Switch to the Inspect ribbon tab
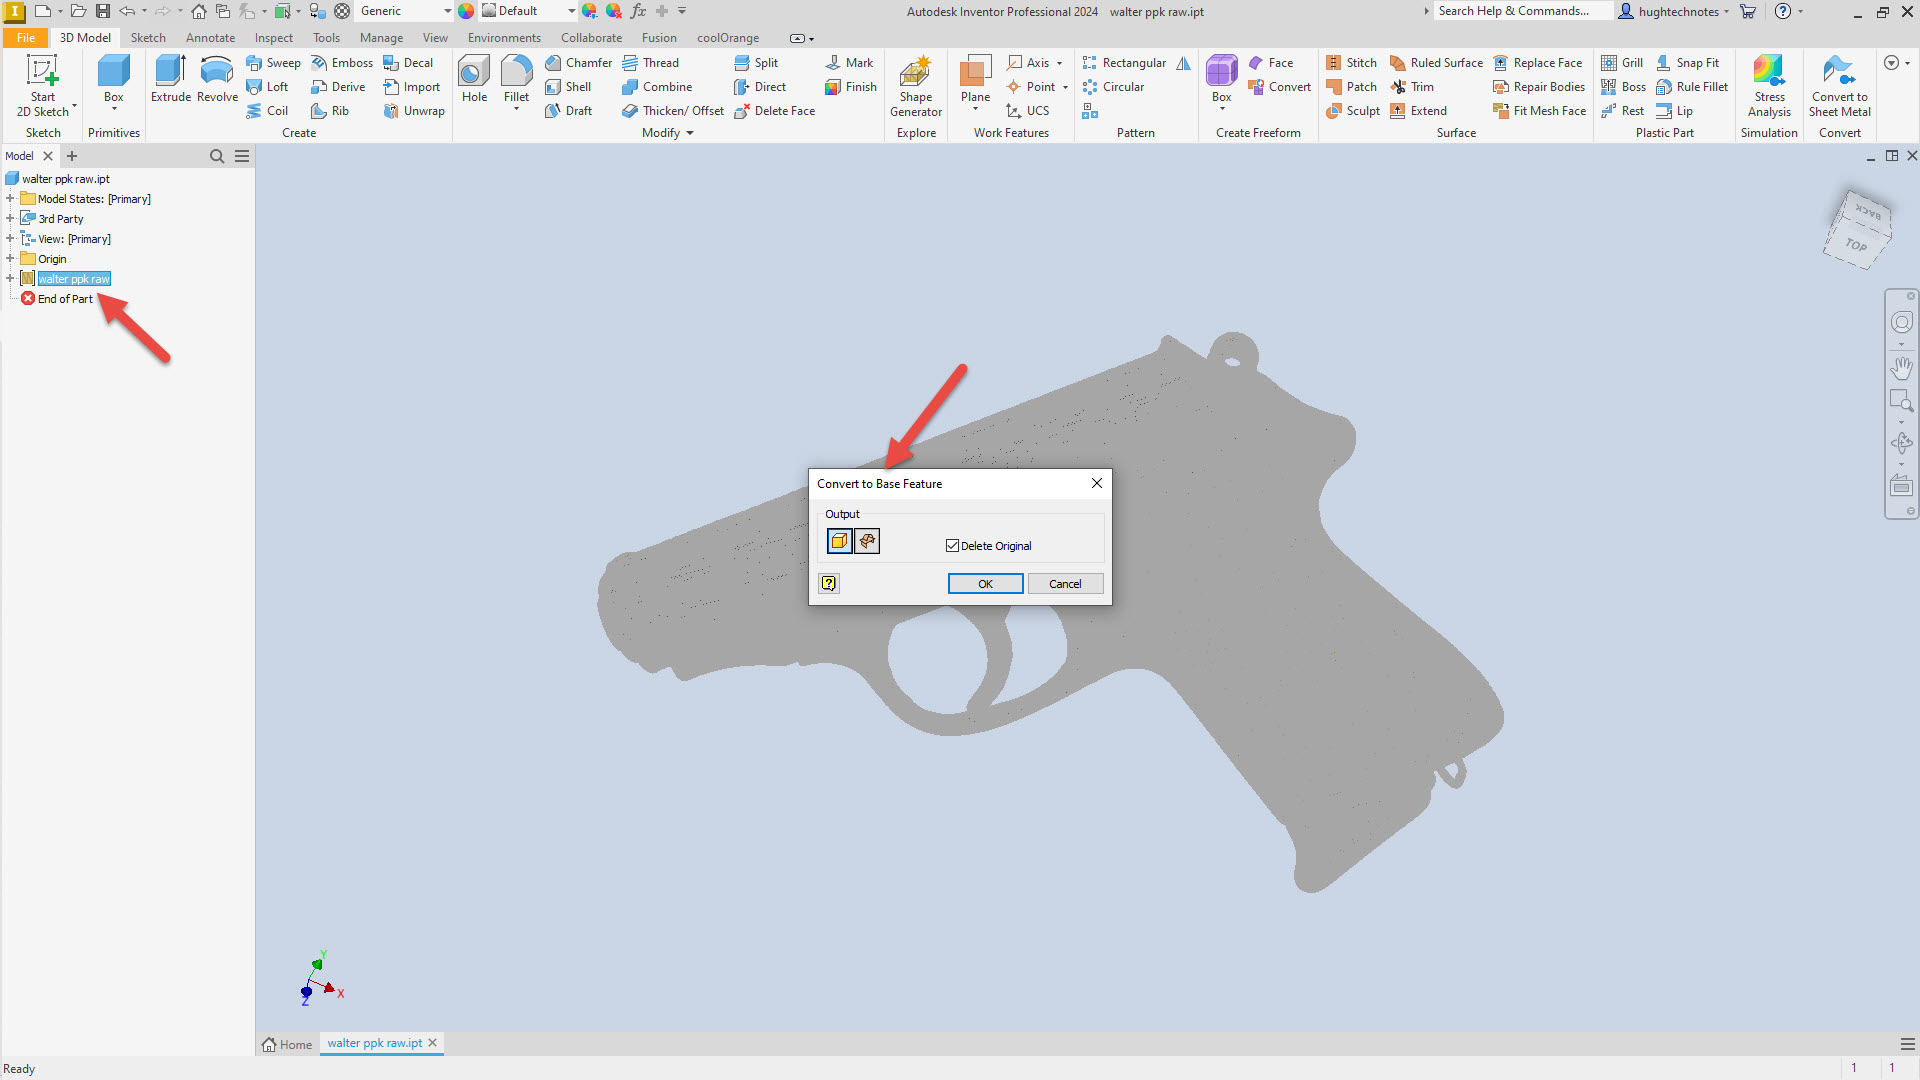 273,38
